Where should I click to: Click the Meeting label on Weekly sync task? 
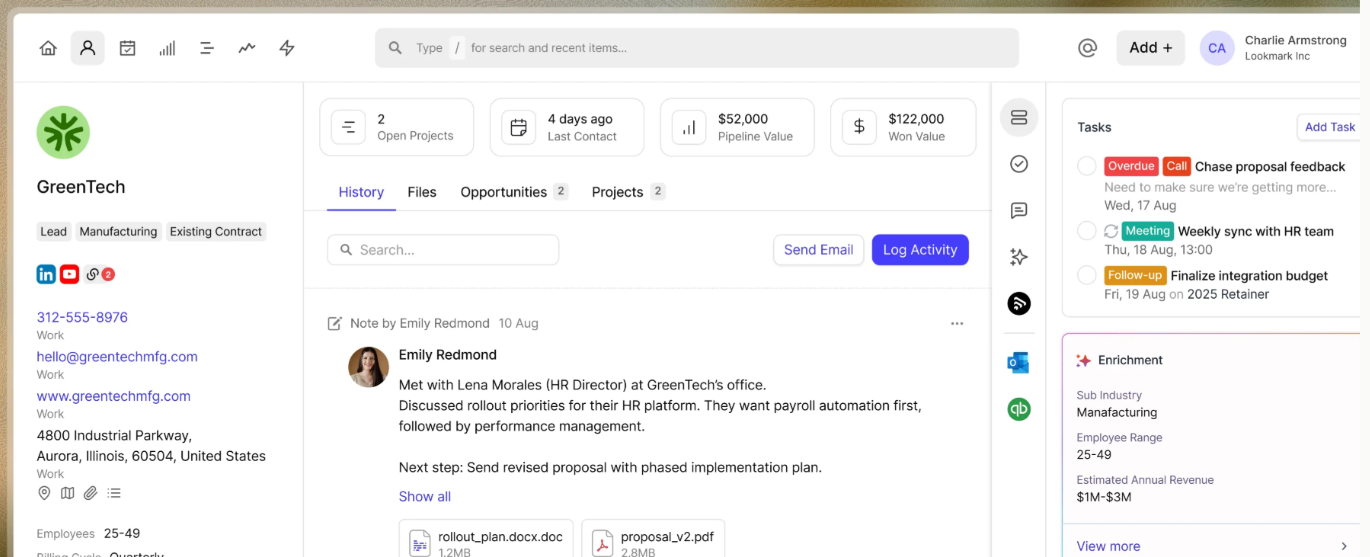(1147, 231)
